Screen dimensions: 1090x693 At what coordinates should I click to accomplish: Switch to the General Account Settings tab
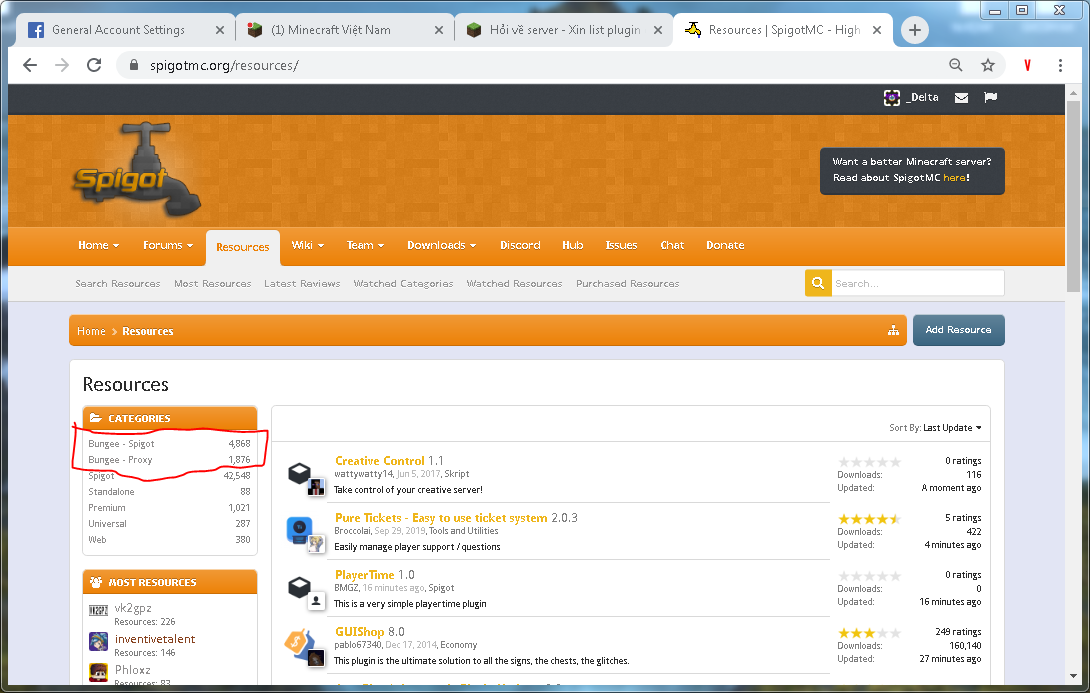(x=119, y=30)
